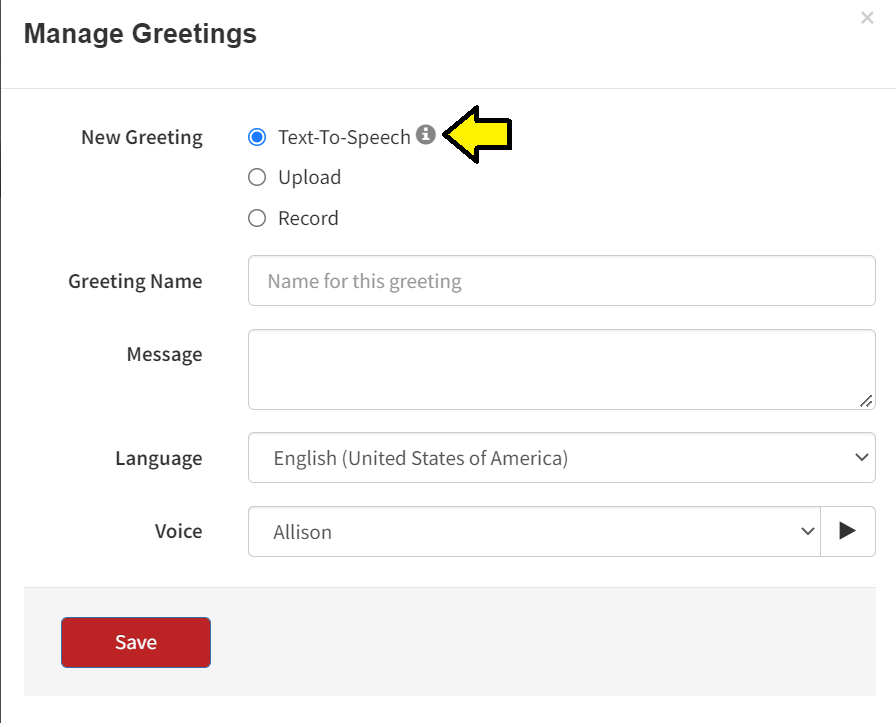Click the chevron arrow next to Allison
The width and height of the screenshot is (896, 723).
coord(807,532)
